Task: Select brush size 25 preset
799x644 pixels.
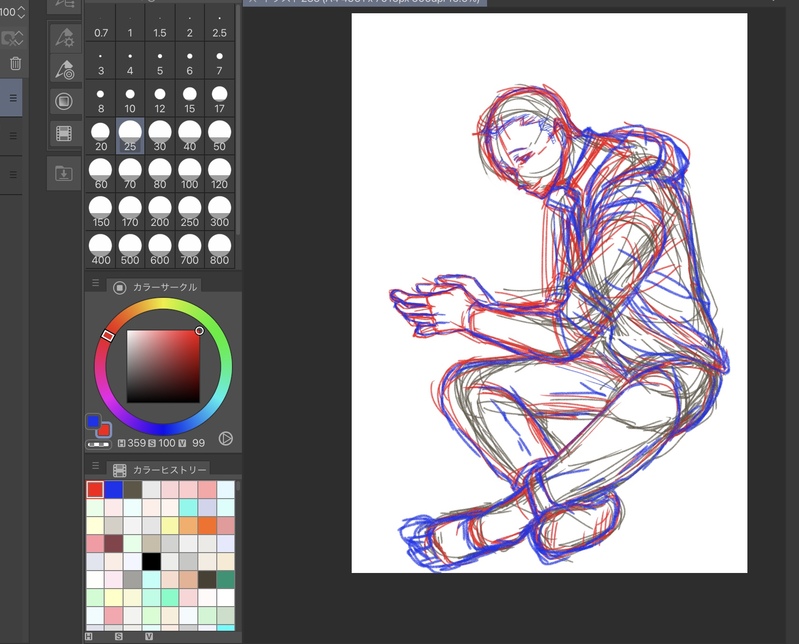Action: pyautogui.click(x=130, y=136)
